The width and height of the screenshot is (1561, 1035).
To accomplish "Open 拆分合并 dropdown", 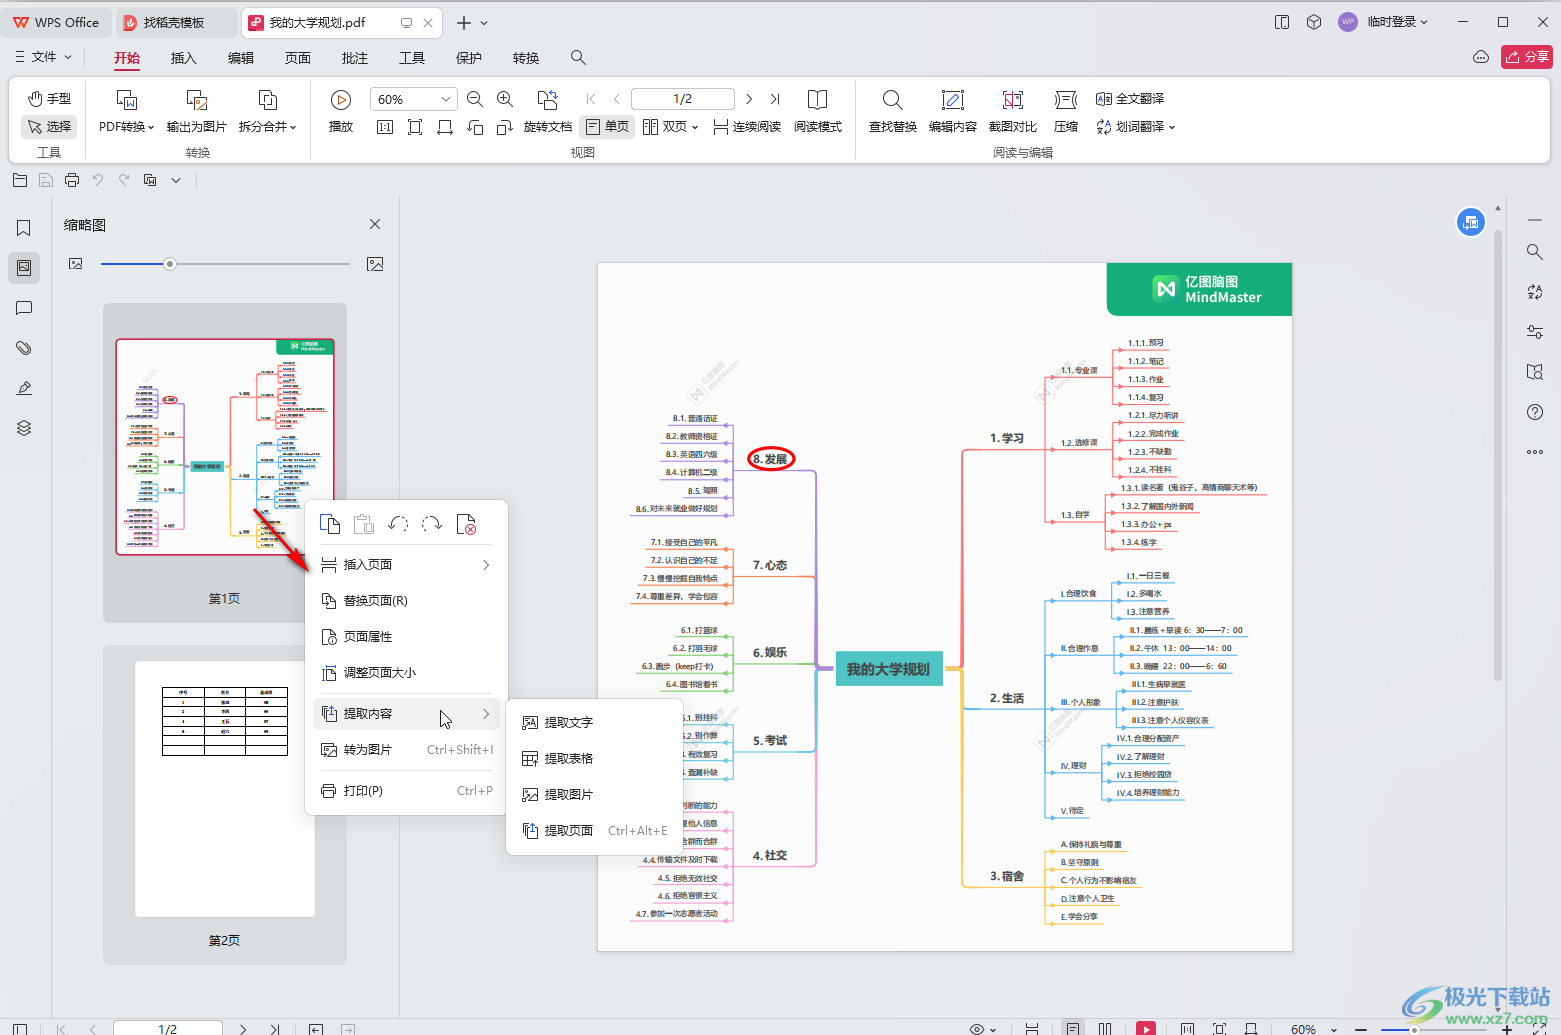I will click(267, 126).
